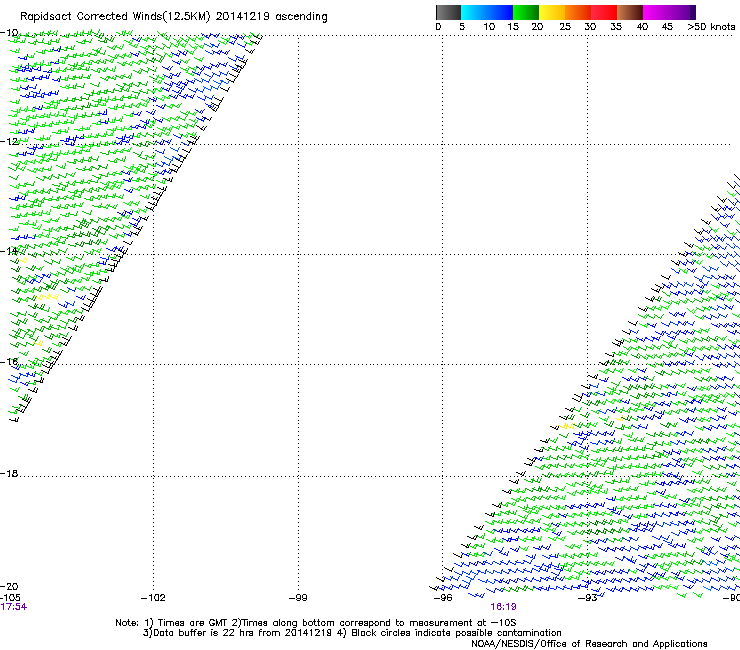Click the '-105' longitude axis label
The image size is (740, 650).
10,598
